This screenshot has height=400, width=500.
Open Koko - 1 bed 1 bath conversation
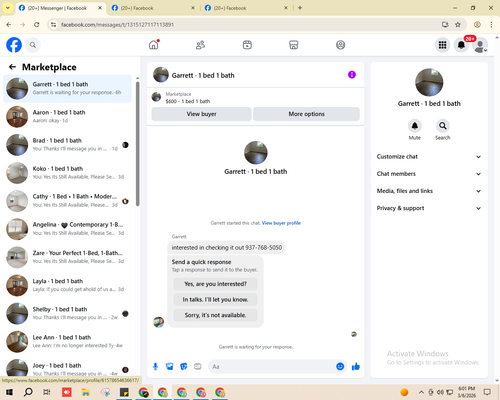[68, 173]
